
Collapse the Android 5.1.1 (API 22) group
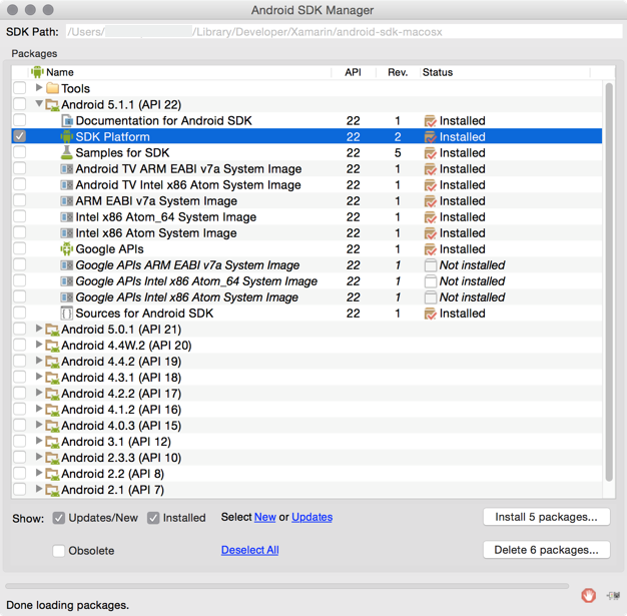pos(39,104)
